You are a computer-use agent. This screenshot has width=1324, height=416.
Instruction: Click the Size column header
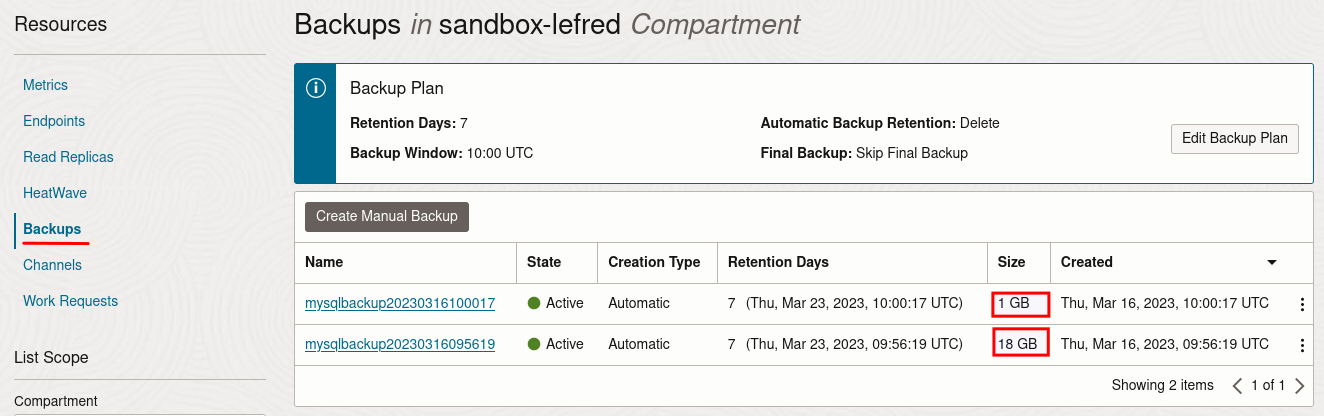1011,262
